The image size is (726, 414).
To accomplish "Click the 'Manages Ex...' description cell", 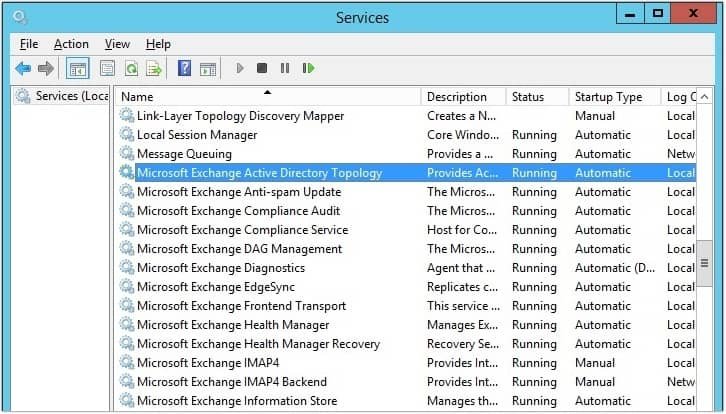I will coord(463,325).
